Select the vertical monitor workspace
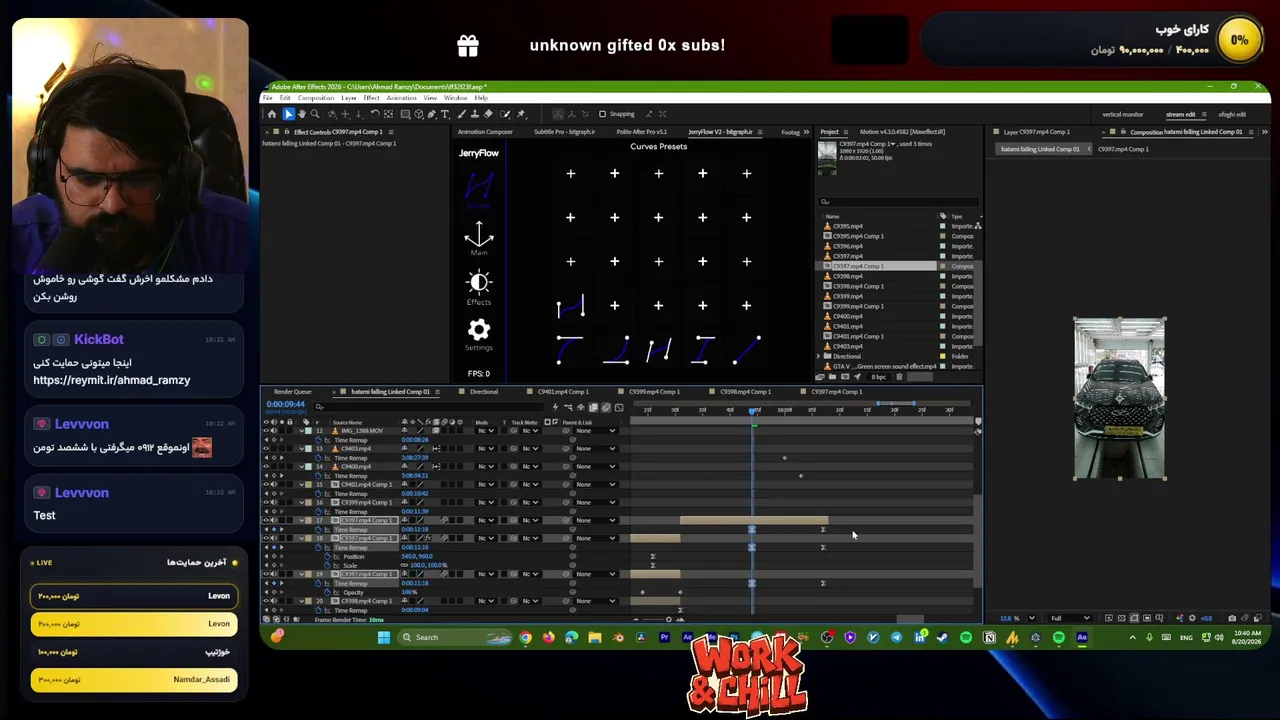The height and width of the screenshot is (720, 1280). point(1122,115)
